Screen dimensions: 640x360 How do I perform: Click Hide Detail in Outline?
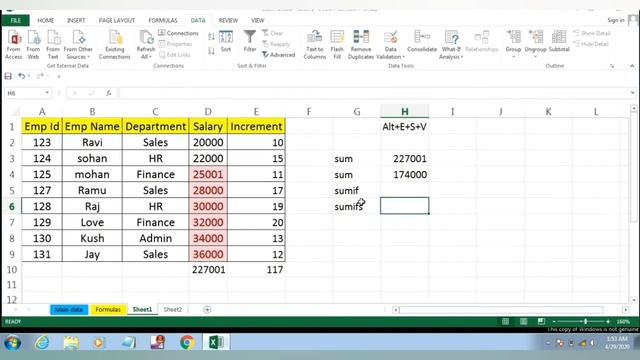[591, 44]
